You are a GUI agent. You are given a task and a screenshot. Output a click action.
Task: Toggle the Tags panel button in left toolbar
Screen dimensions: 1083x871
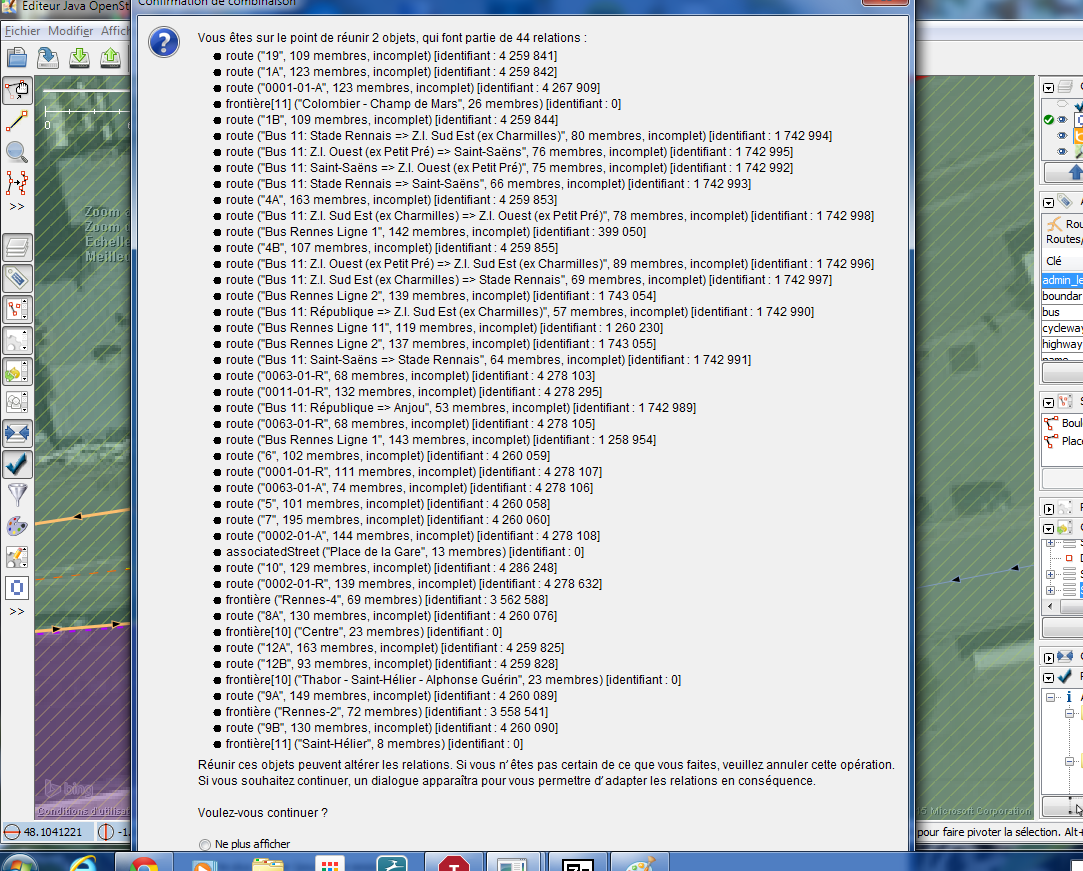[x=17, y=278]
